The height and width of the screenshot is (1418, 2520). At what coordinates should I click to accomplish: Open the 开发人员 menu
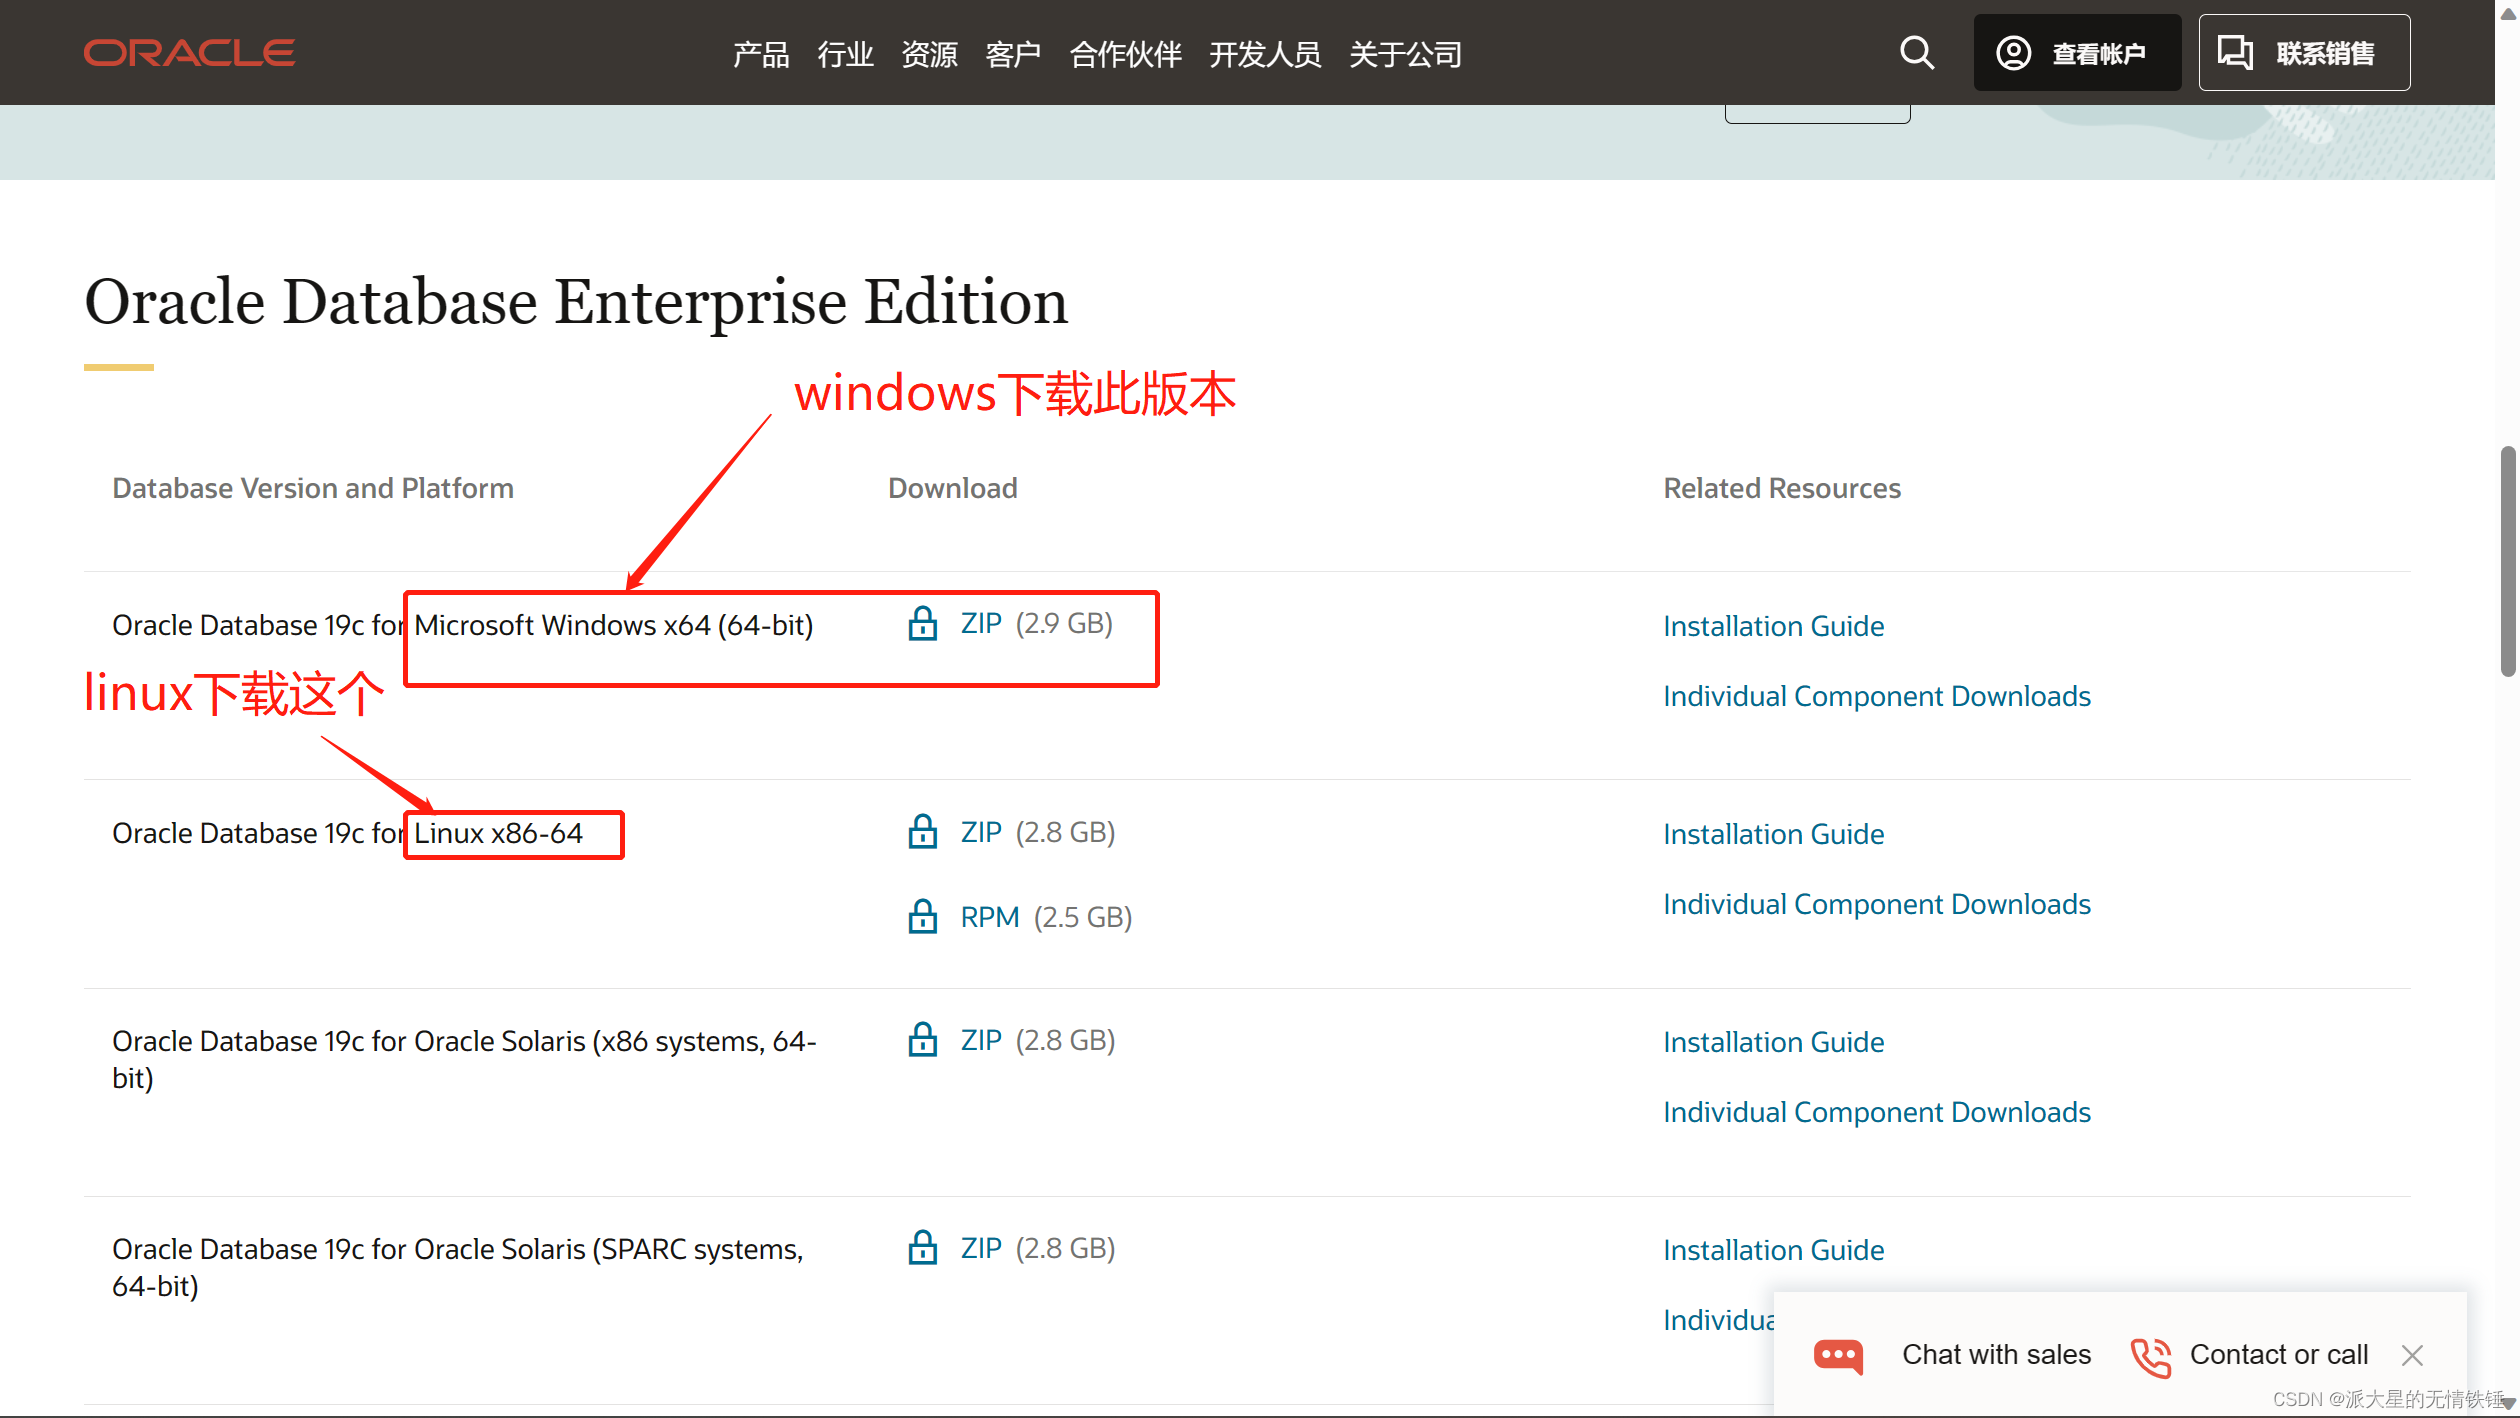pyautogui.click(x=1265, y=54)
